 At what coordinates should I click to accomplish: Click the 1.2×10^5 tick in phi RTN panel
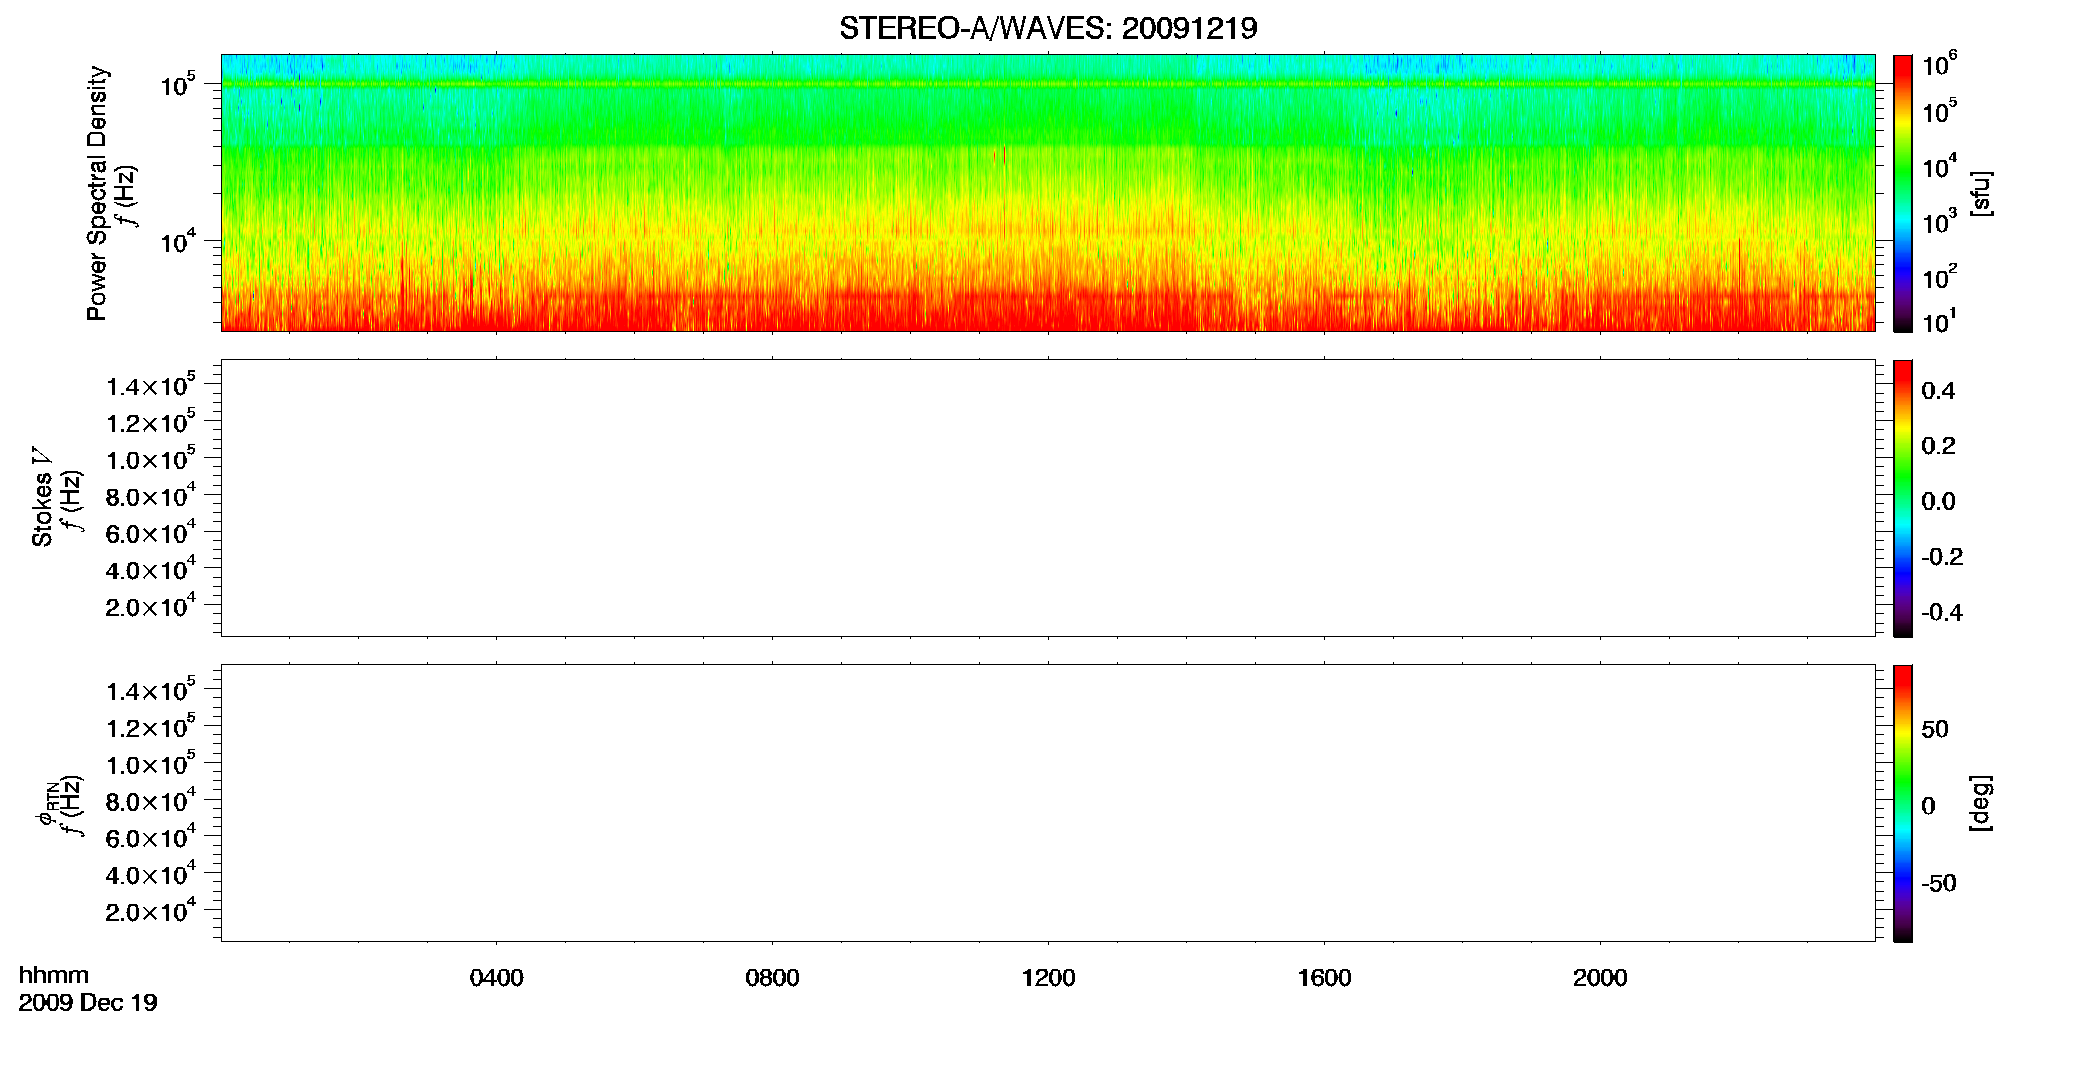[x=151, y=727]
